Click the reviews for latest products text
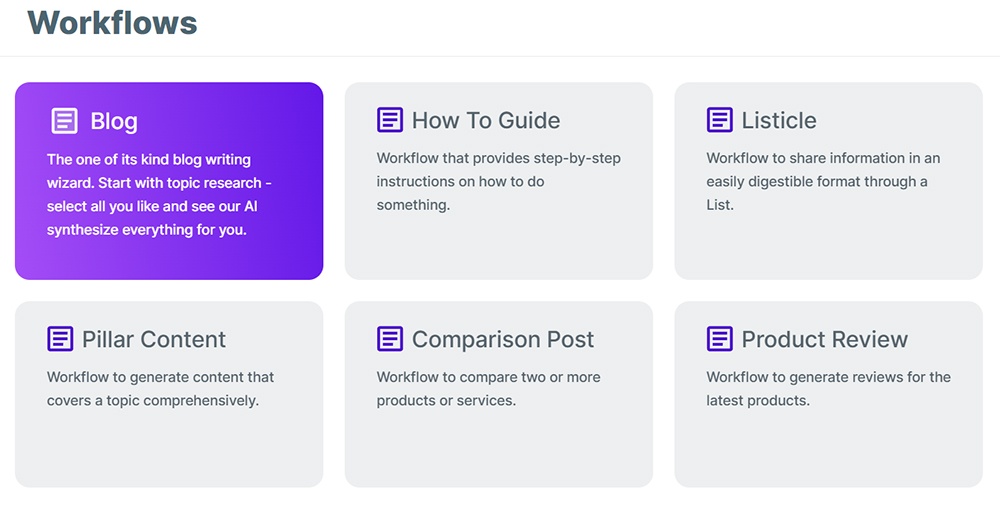 pos(828,389)
